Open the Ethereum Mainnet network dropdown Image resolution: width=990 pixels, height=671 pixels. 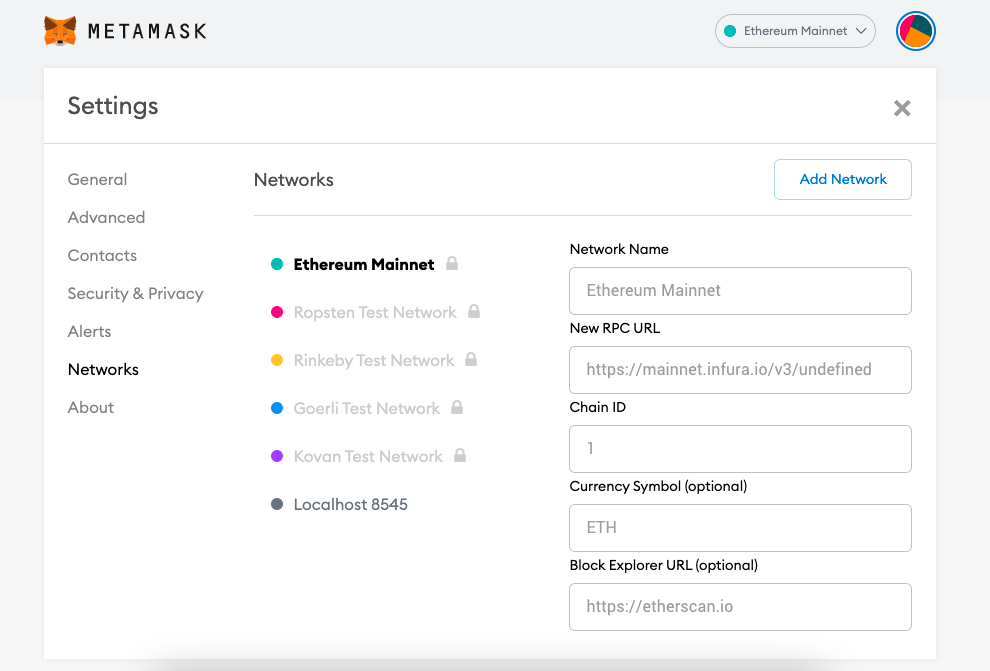point(795,31)
